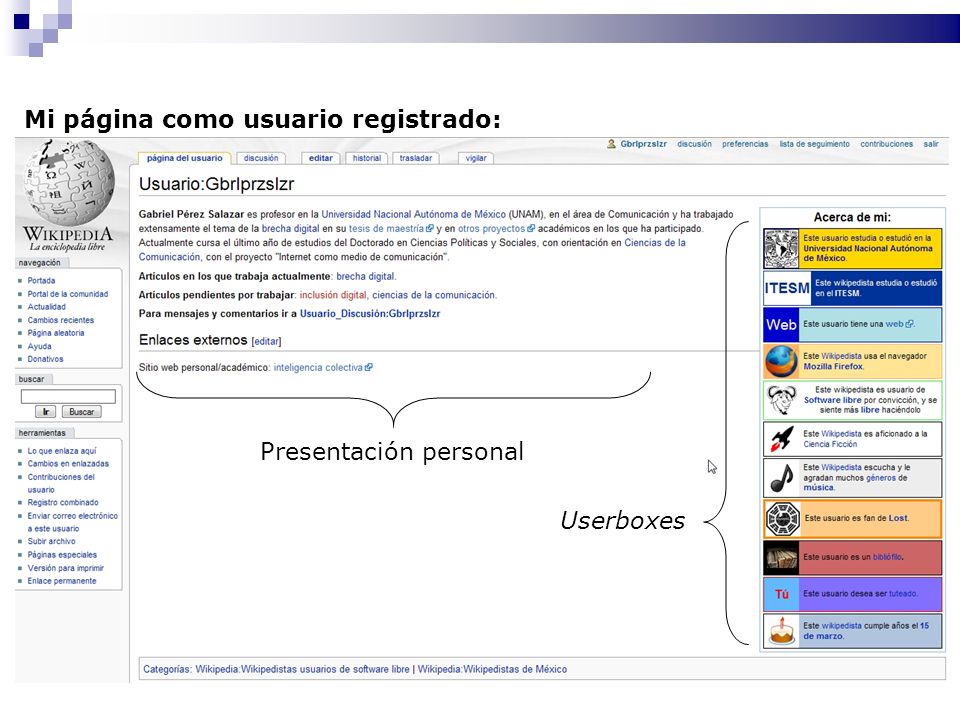Click 'Lo que enlaza aquí' tool link
The height and width of the screenshot is (720, 960).
pyautogui.click(x=62, y=451)
